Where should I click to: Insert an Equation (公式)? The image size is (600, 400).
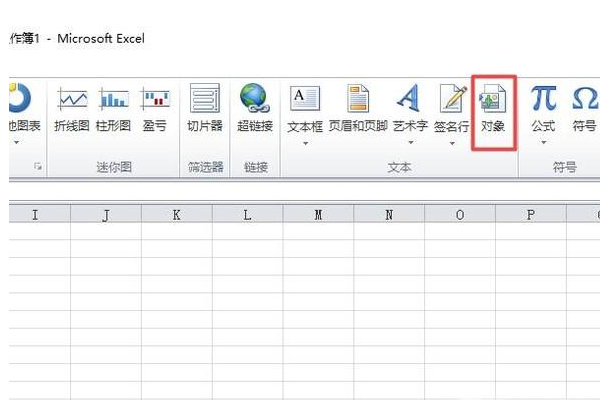[x=543, y=109]
